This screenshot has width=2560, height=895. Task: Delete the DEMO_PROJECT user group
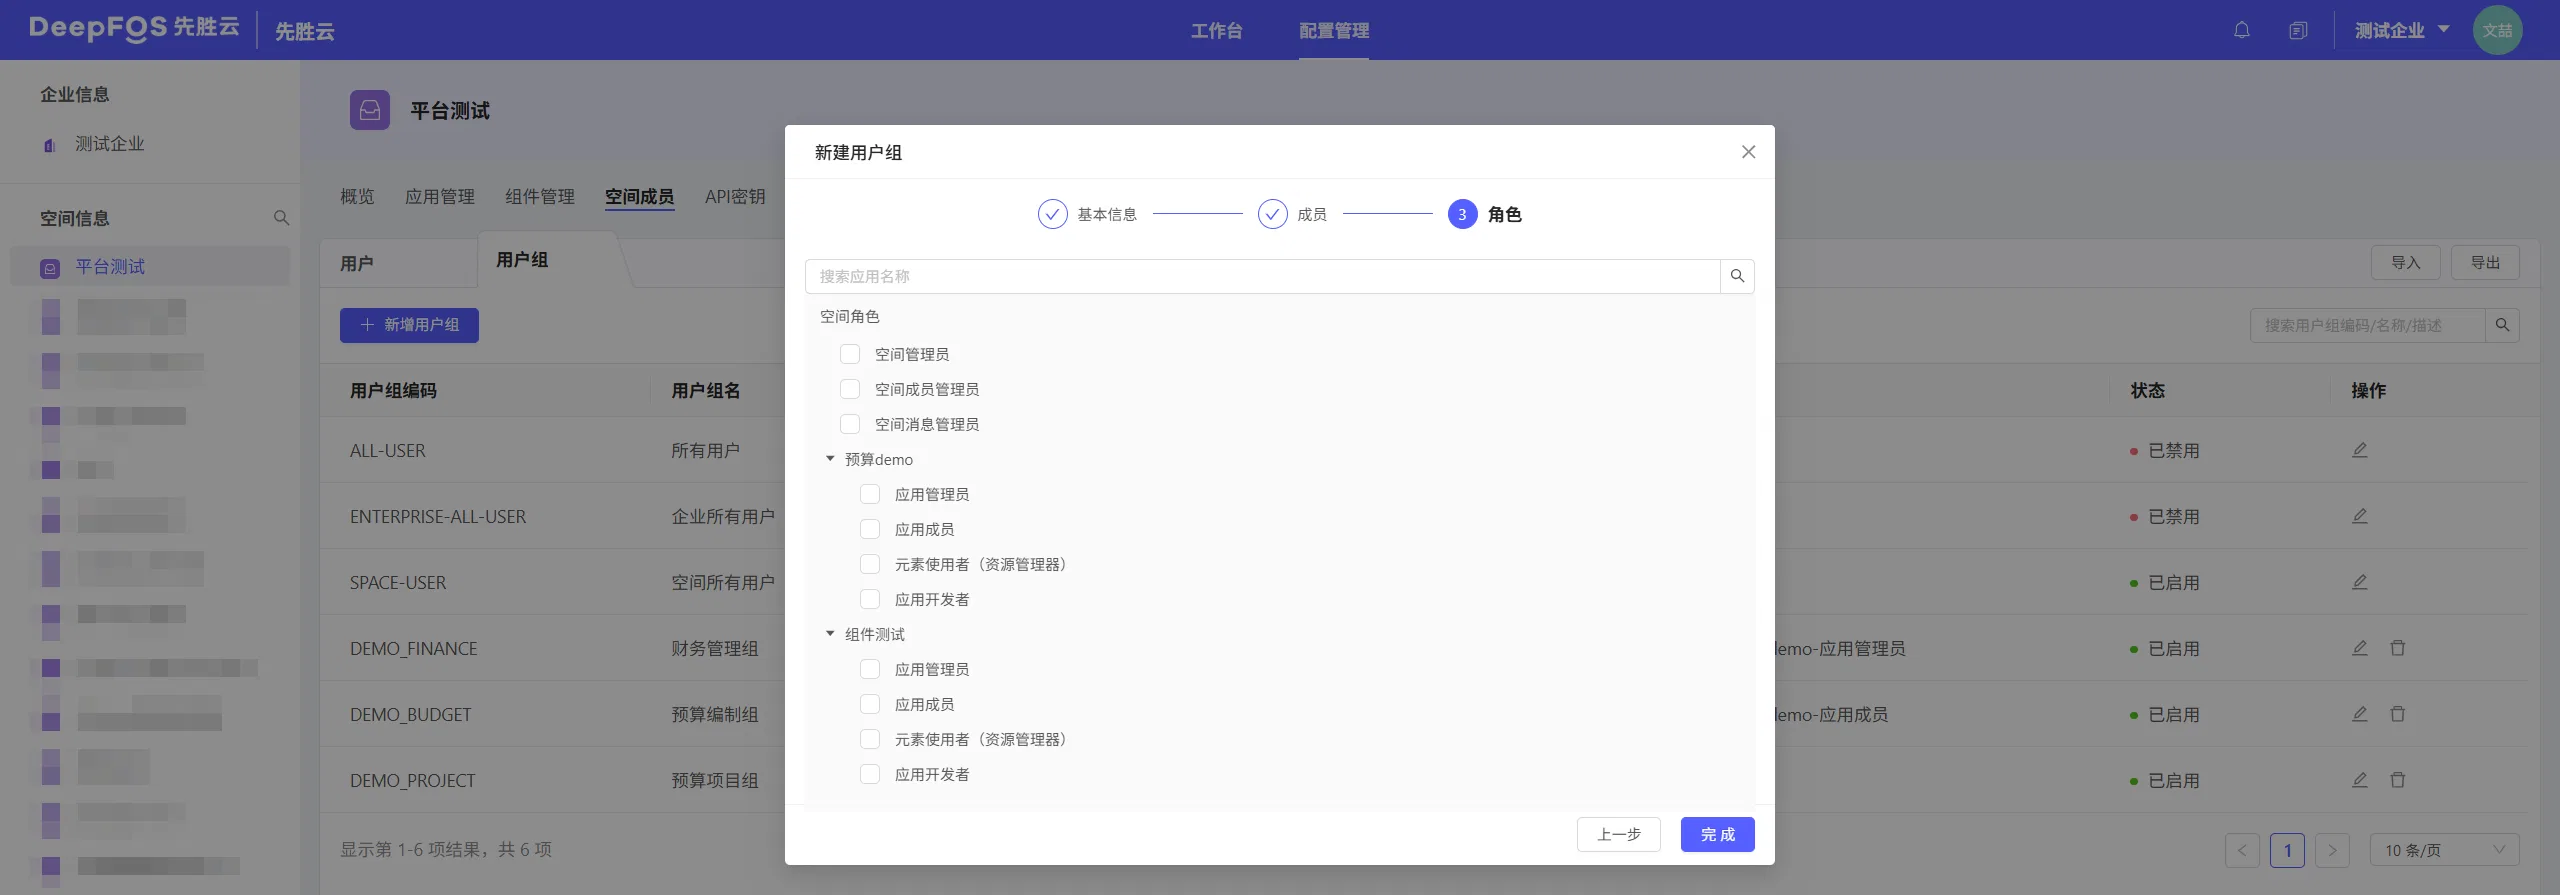(x=2397, y=780)
